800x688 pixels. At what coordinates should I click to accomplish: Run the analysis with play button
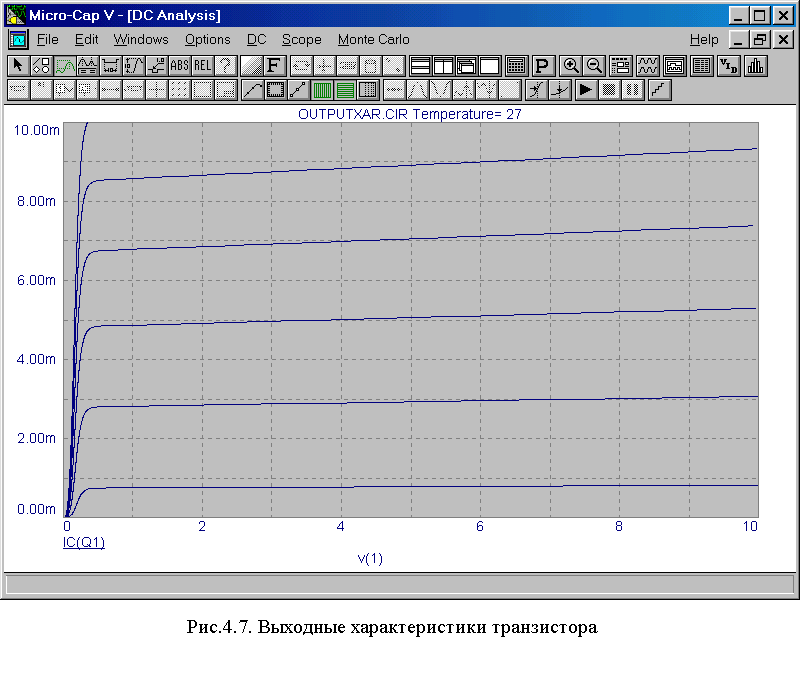point(586,90)
